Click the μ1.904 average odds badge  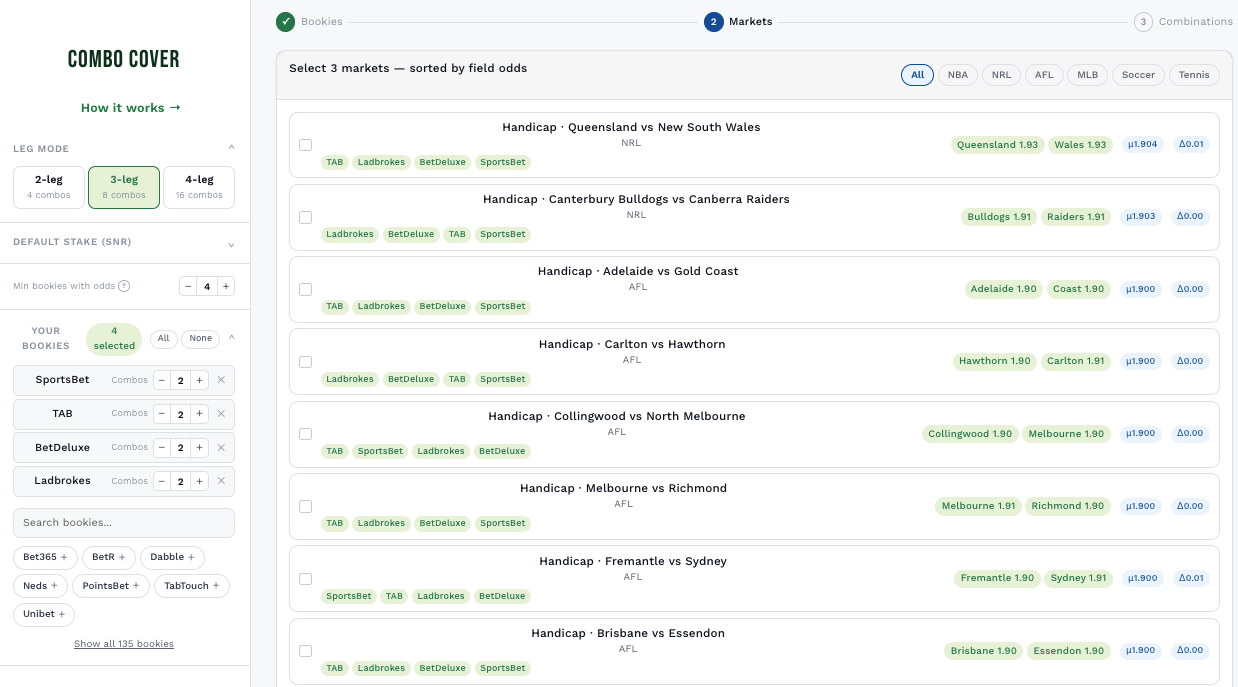tap(1141, 145)
